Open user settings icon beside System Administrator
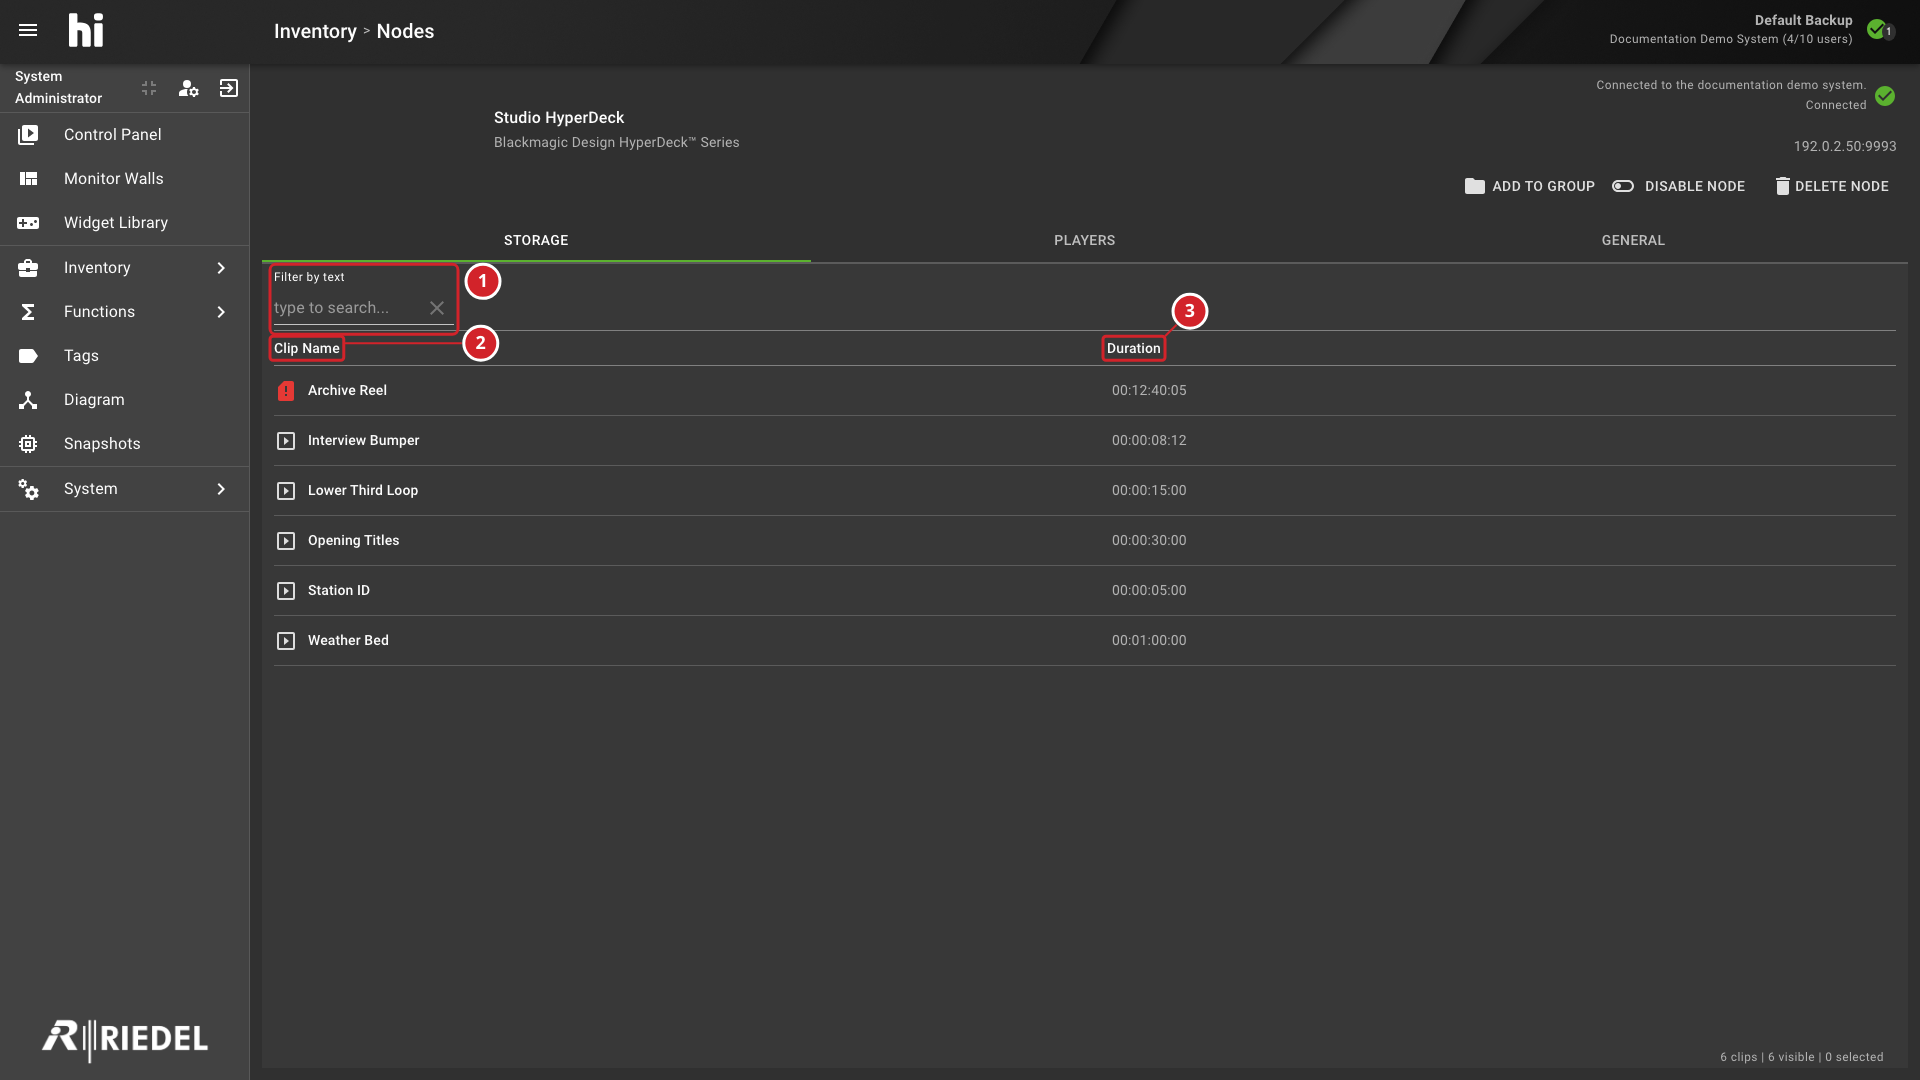The height and width of the screenshot is (1080, 1920). click(188, 88)
